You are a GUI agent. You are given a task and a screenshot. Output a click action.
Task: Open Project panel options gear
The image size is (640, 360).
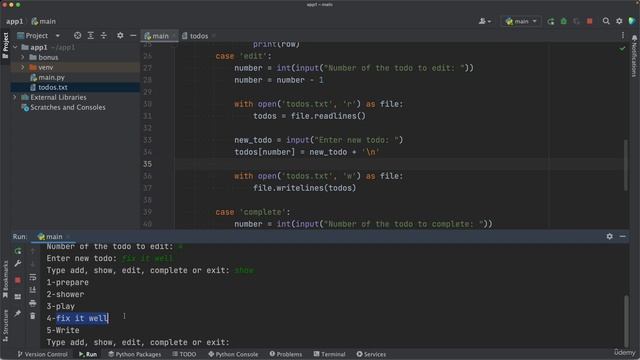coord(120,36)
